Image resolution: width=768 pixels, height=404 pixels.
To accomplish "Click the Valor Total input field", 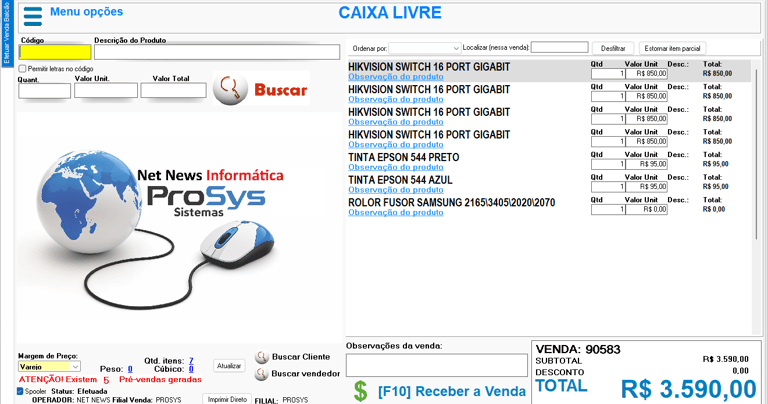I will (x=173, y=91).
